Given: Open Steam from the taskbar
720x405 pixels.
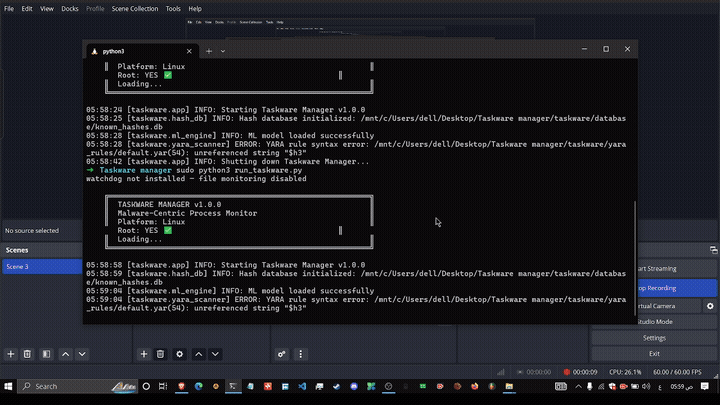Looking at the screenshot, I should pos(337,386).
